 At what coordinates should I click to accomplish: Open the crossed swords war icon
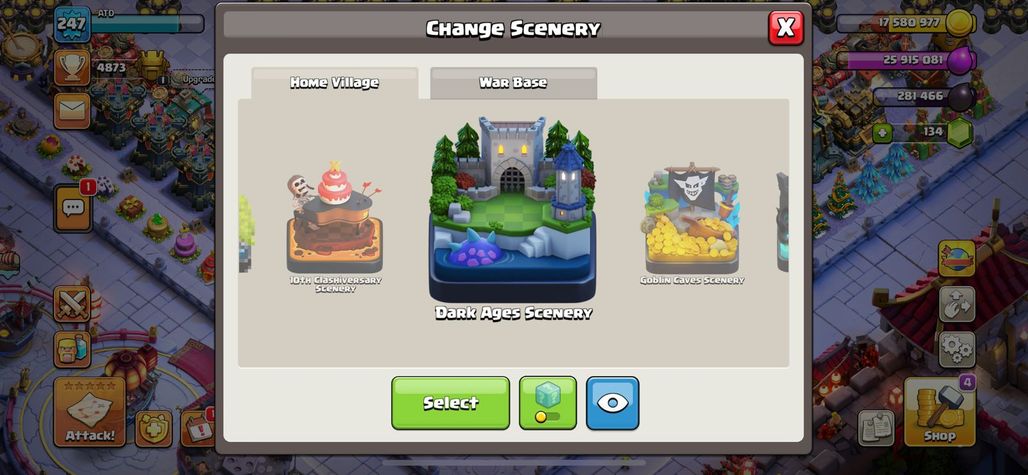72,304
